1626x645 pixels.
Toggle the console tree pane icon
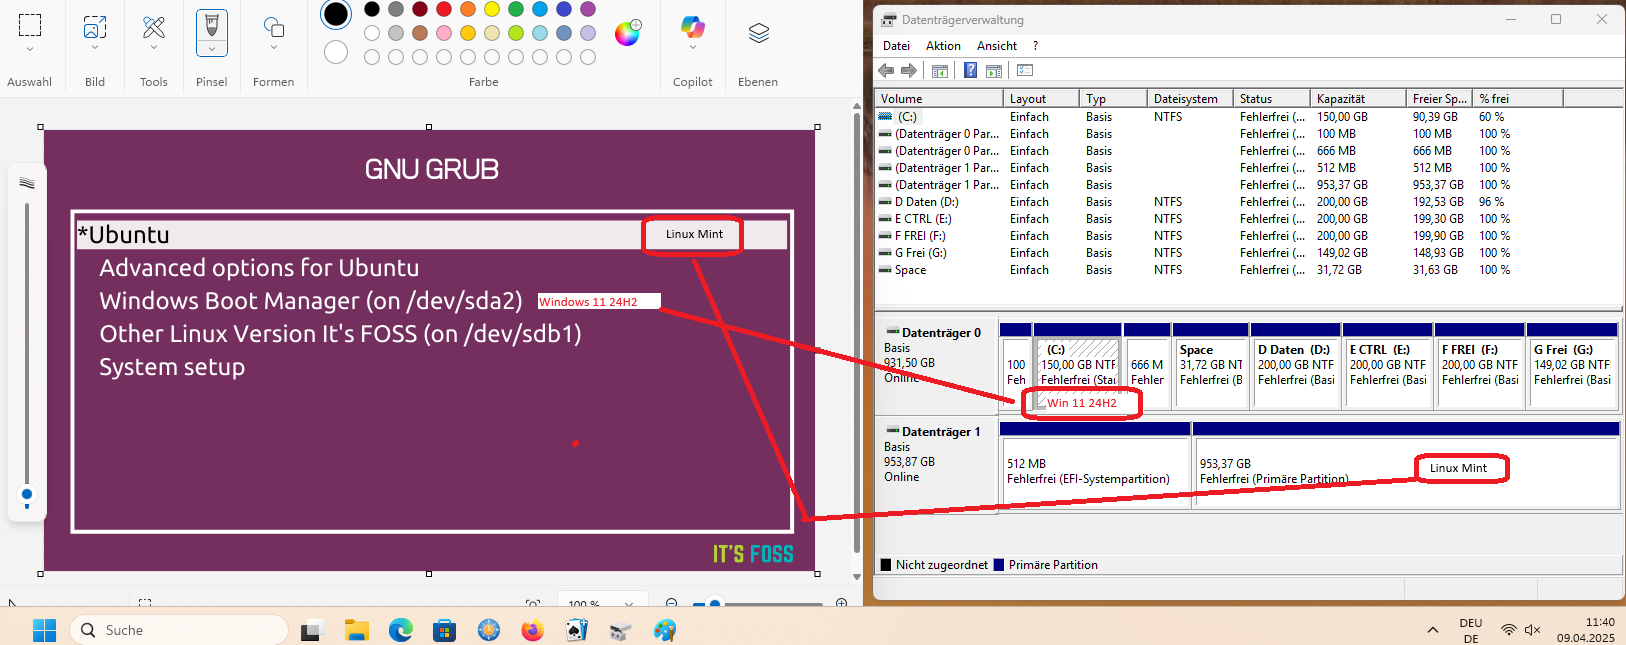point(939,71)
